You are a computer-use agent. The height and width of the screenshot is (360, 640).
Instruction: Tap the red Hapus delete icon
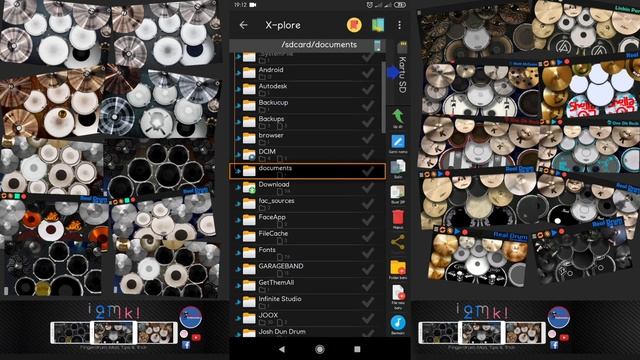pos(398,218)
